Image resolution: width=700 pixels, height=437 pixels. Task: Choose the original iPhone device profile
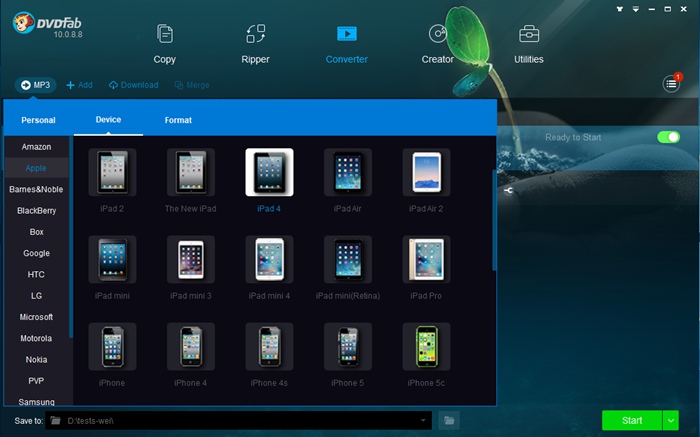[112, 346]
